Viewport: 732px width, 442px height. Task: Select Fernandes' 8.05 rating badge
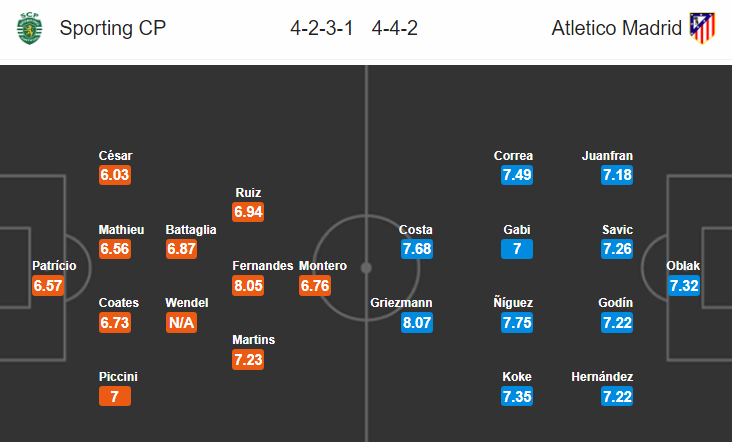[248, 286]
